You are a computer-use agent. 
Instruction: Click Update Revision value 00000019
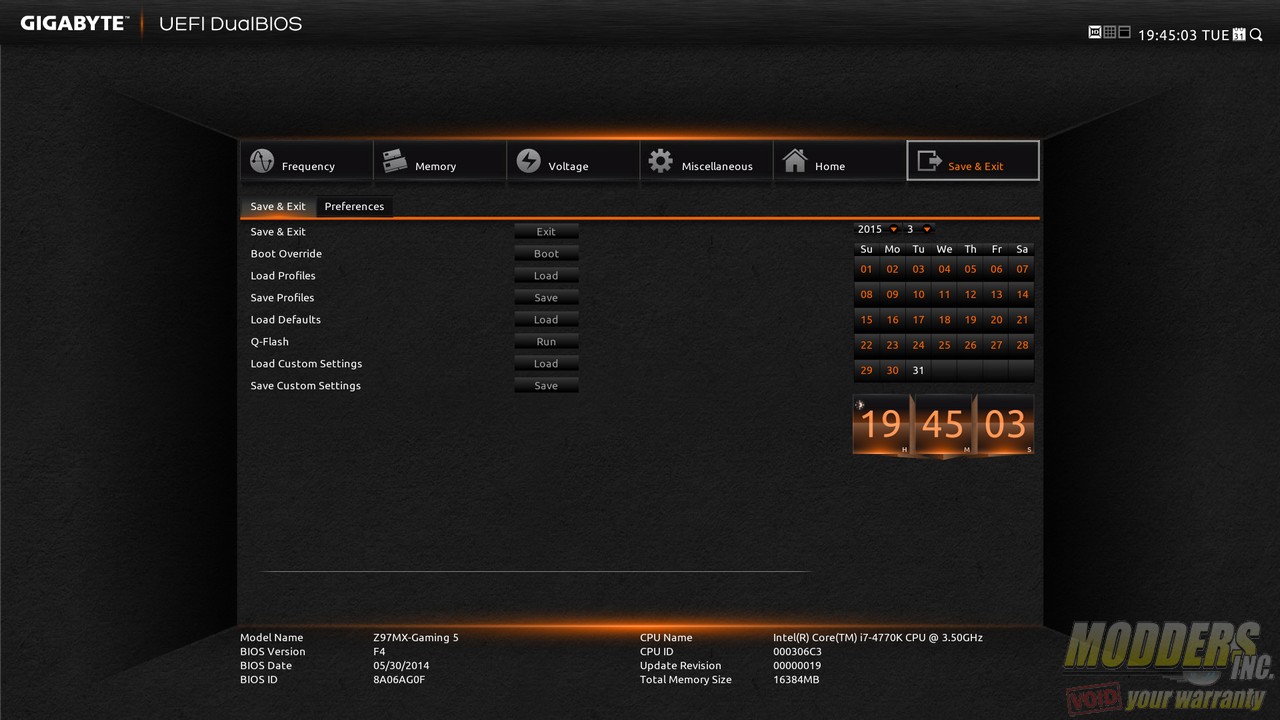[x=797, y=666]
